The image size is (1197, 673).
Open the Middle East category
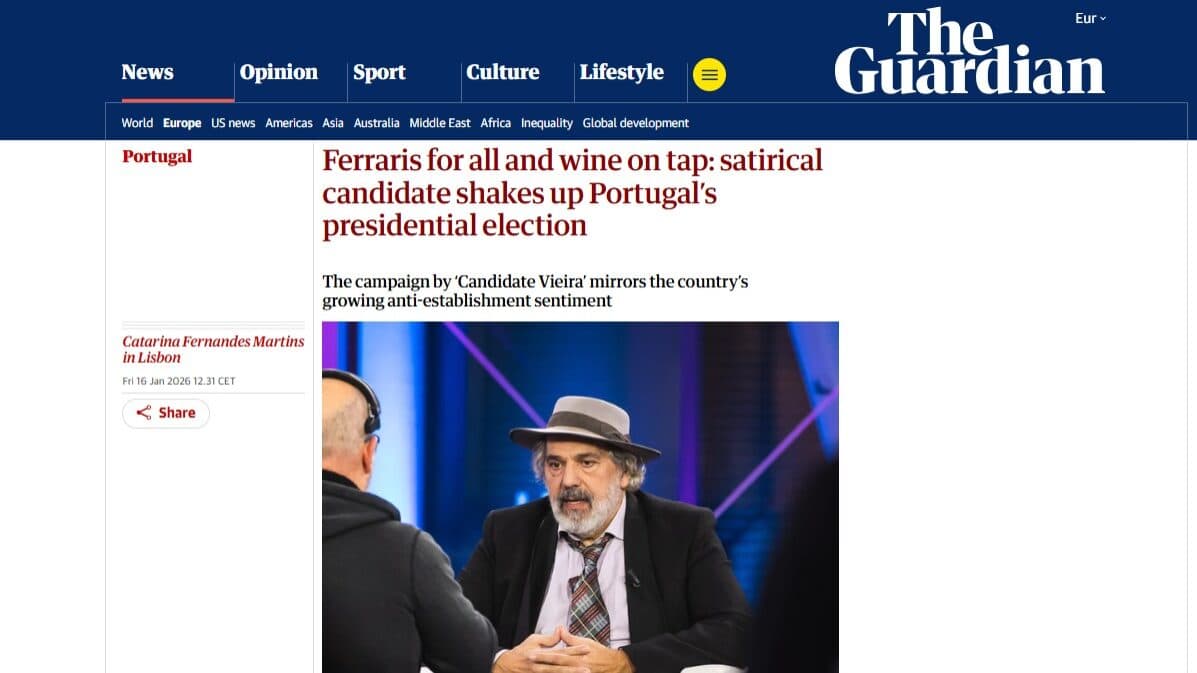(440, 123)
